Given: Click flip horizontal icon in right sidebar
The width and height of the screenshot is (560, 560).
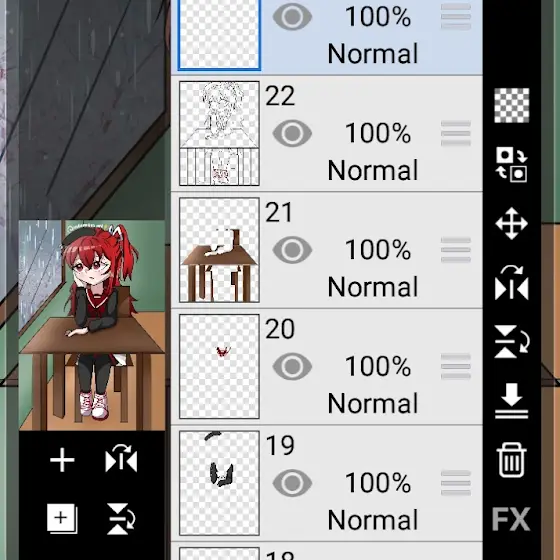Looking at the screenshot, I should click(511, 282).
